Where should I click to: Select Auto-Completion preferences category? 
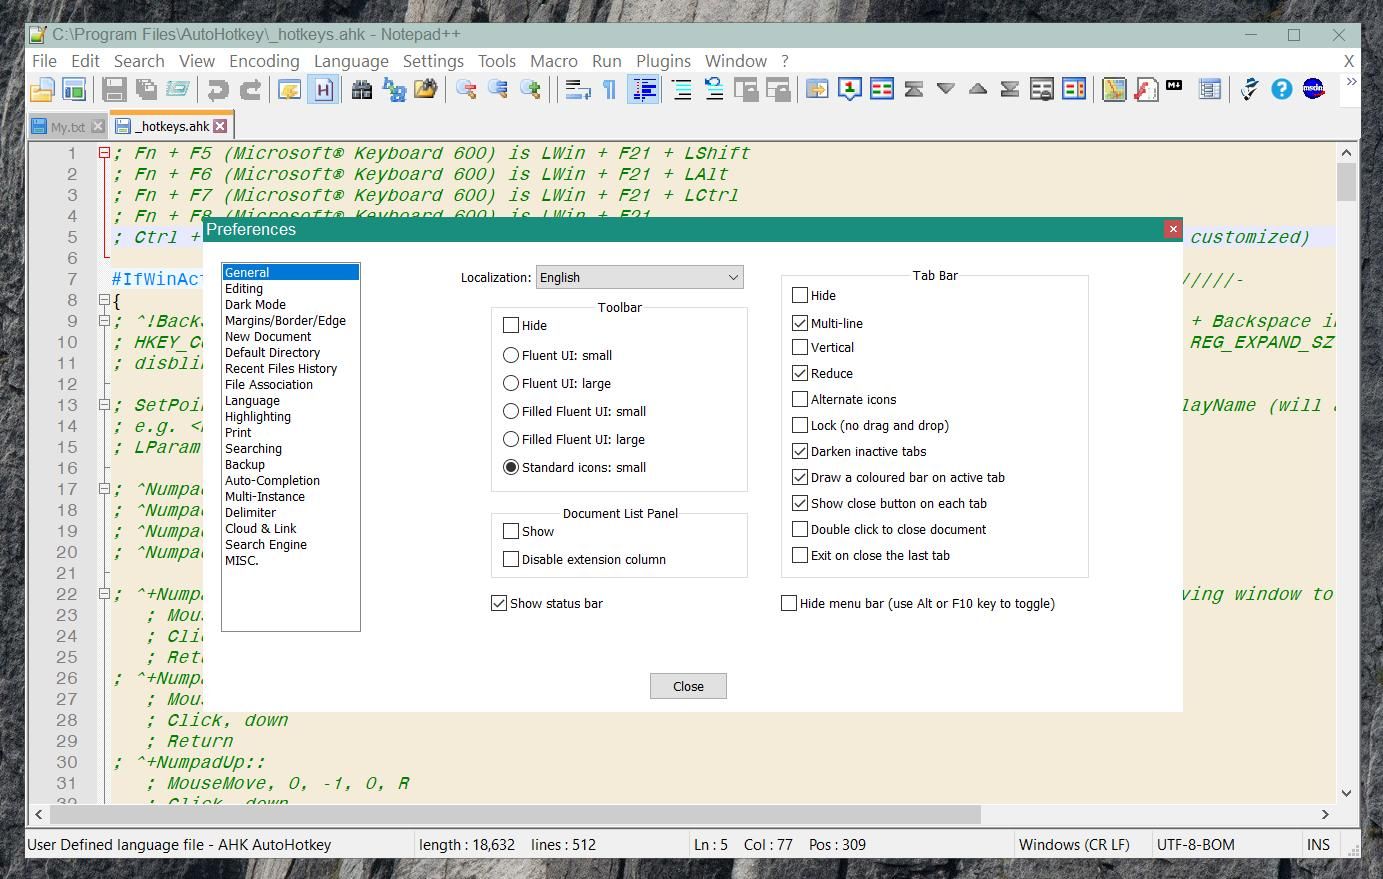click(272, 480)
